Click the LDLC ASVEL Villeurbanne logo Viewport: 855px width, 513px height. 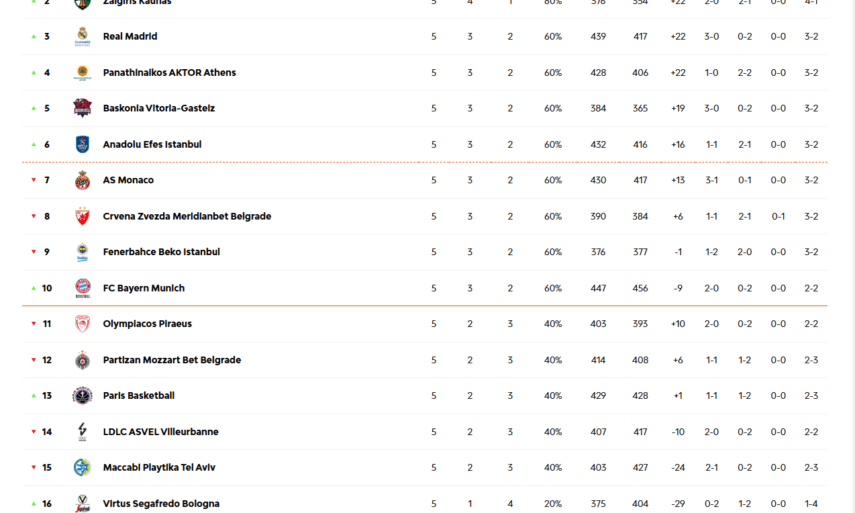click(82, 432)
